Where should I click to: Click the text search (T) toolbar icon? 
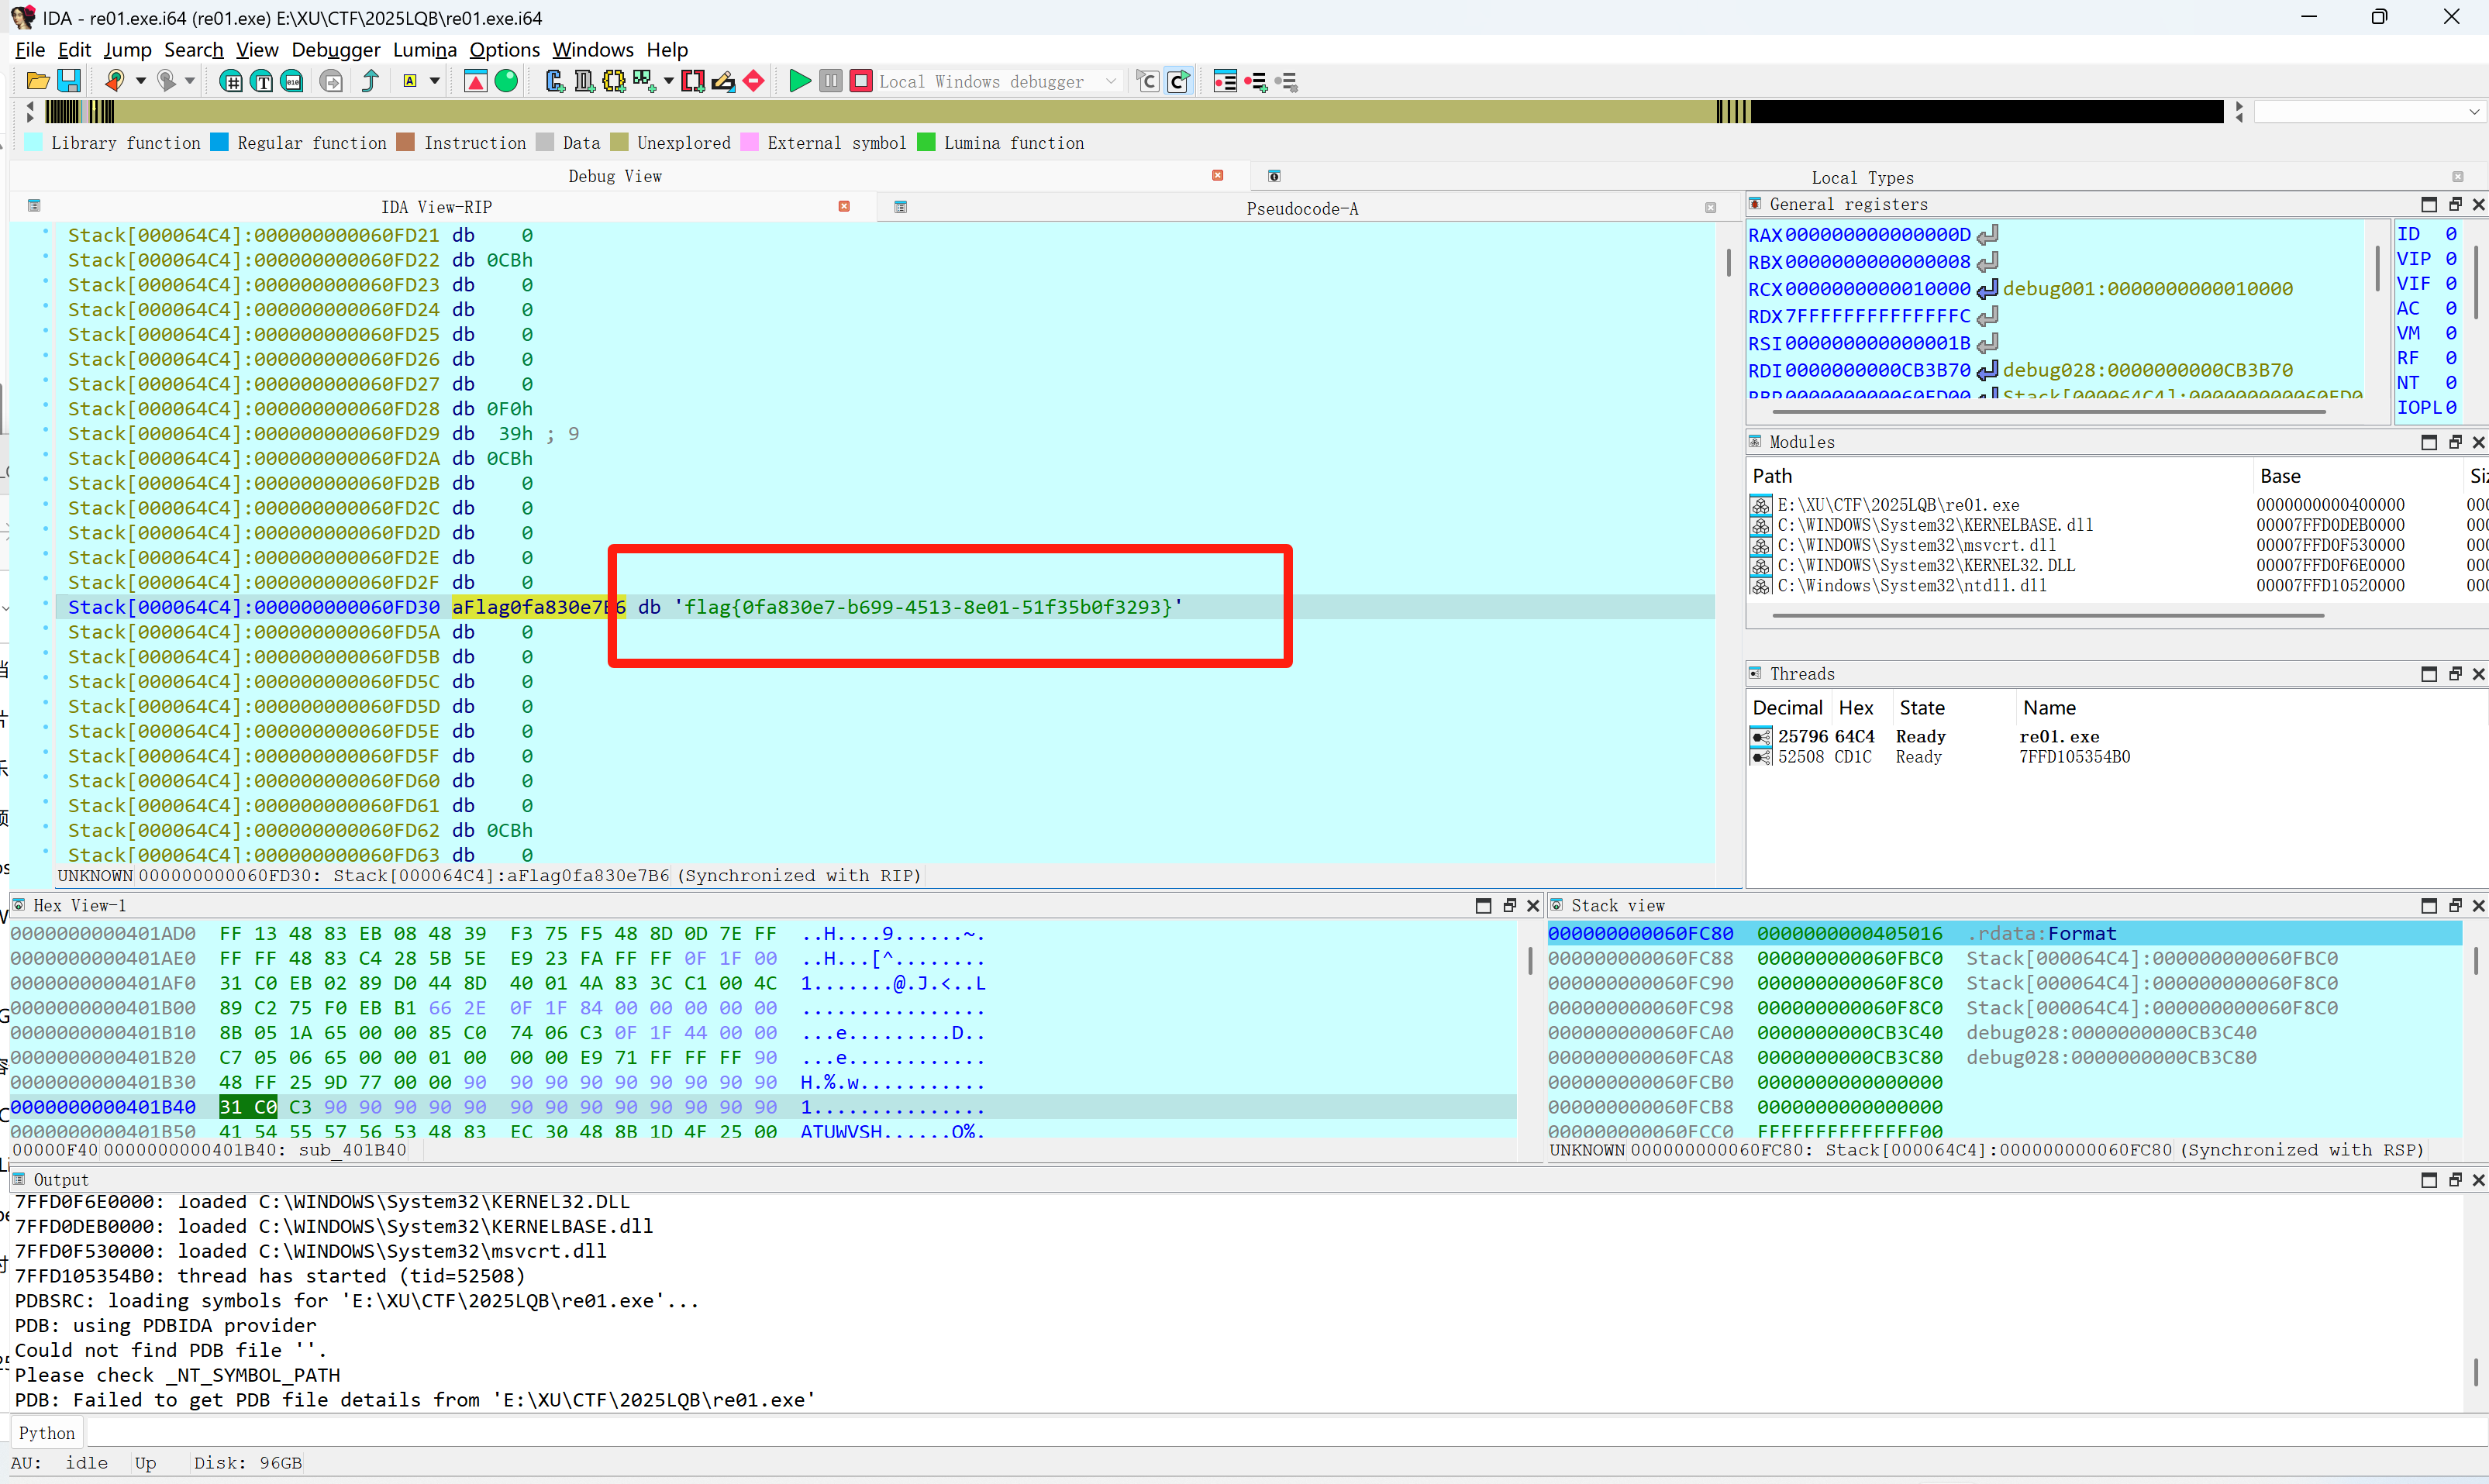pos(262,81)
